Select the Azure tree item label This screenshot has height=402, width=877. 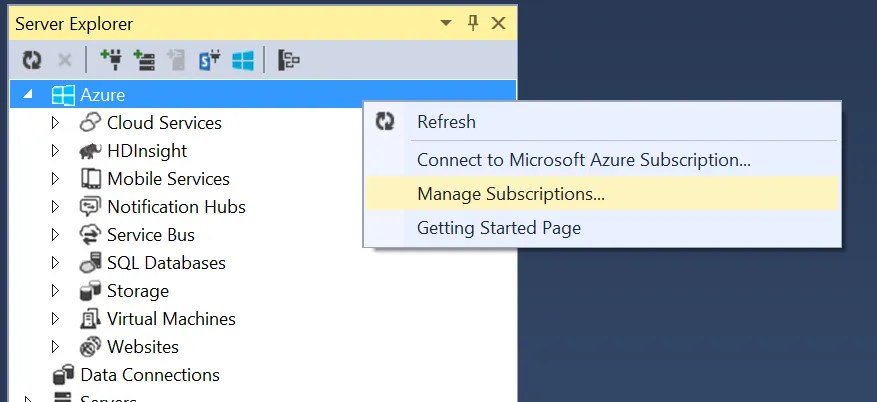[x=102, y=95]
